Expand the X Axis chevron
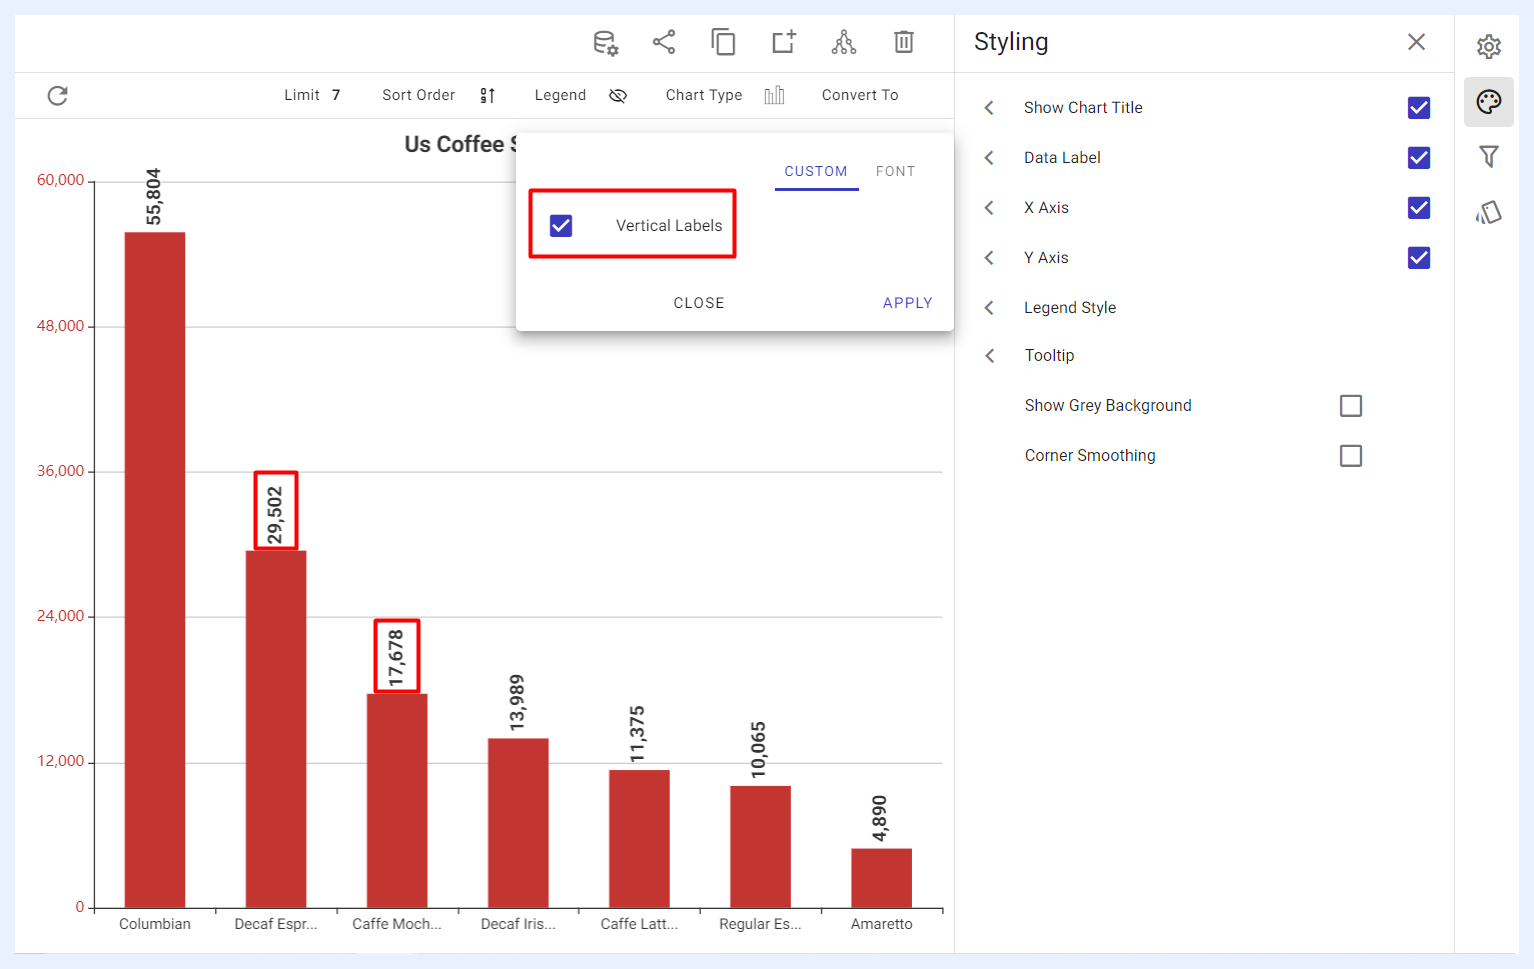 (x=989, y=208)
